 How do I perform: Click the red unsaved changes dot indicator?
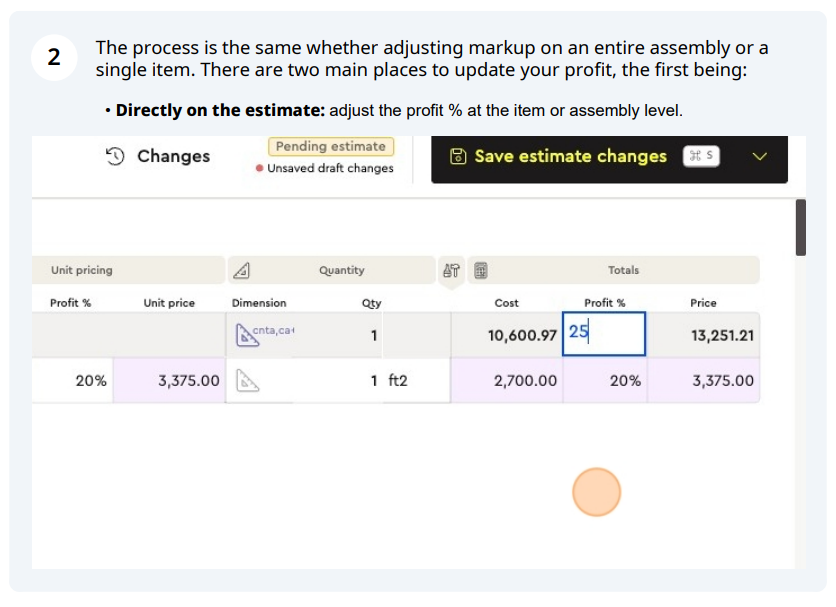pyautogui.click(x=260, y=169)
